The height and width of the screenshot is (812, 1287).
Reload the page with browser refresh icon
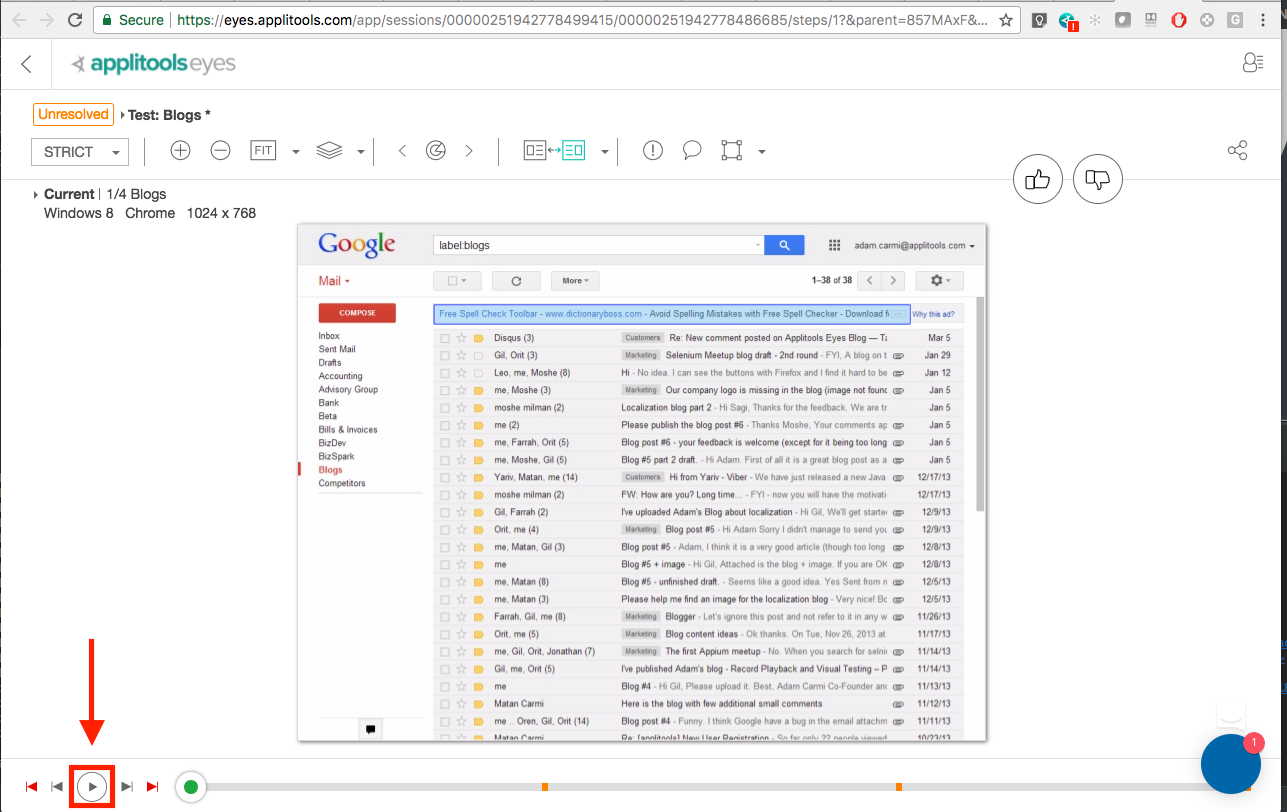click(x=75, y=19)
